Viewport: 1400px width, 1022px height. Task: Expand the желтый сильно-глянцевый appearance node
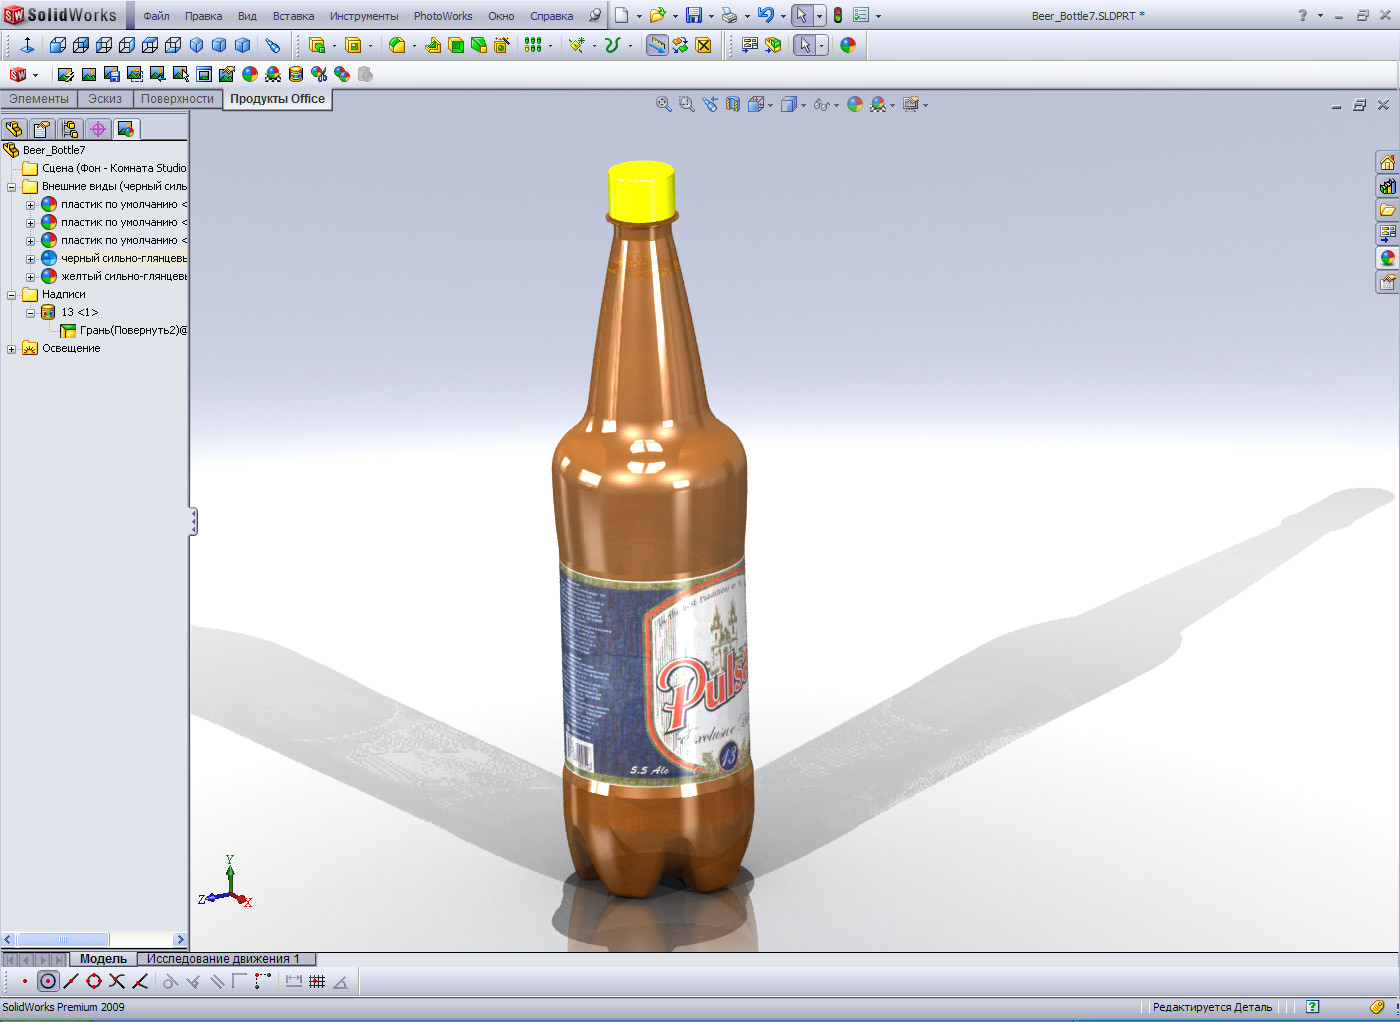click(30, 277)
